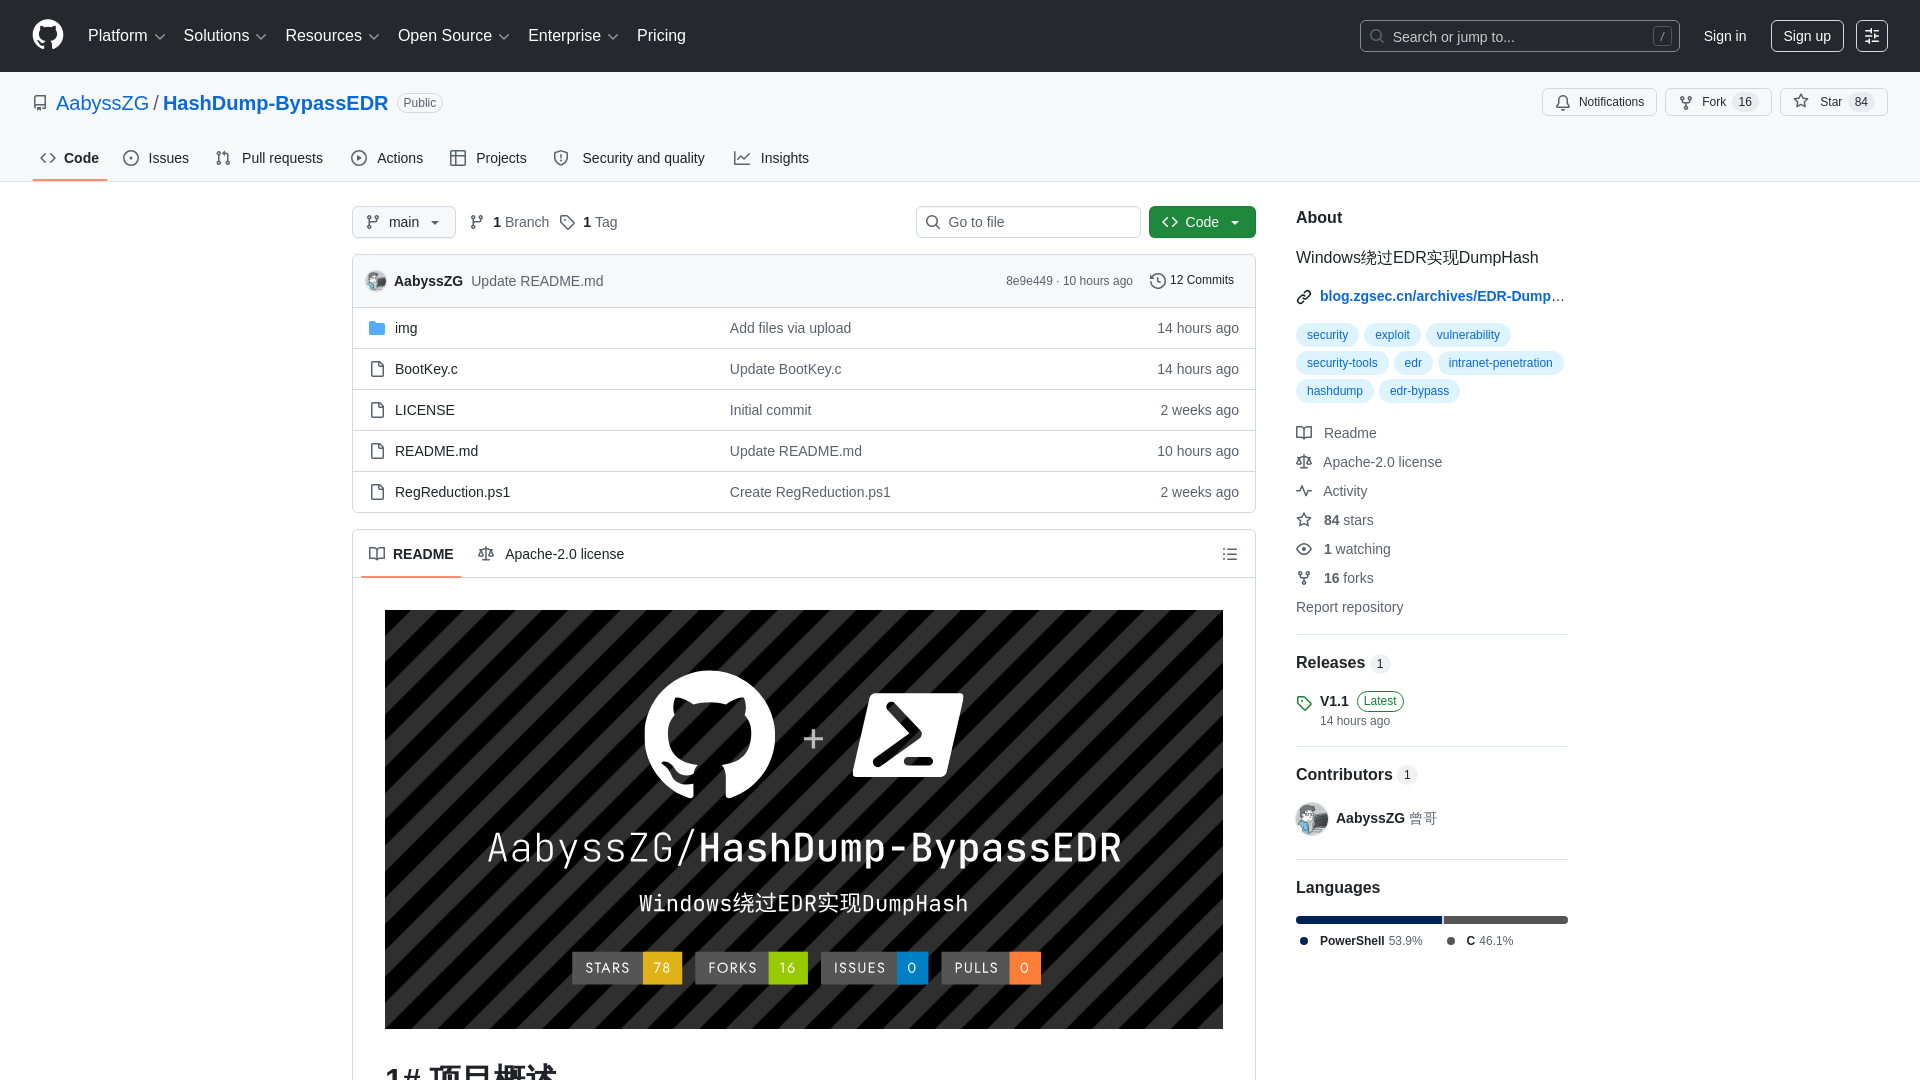The height and width of the screenshot is (1080, 1920).
Task: Click the HashDump-BypassEDR banner image
Action: 804,819
